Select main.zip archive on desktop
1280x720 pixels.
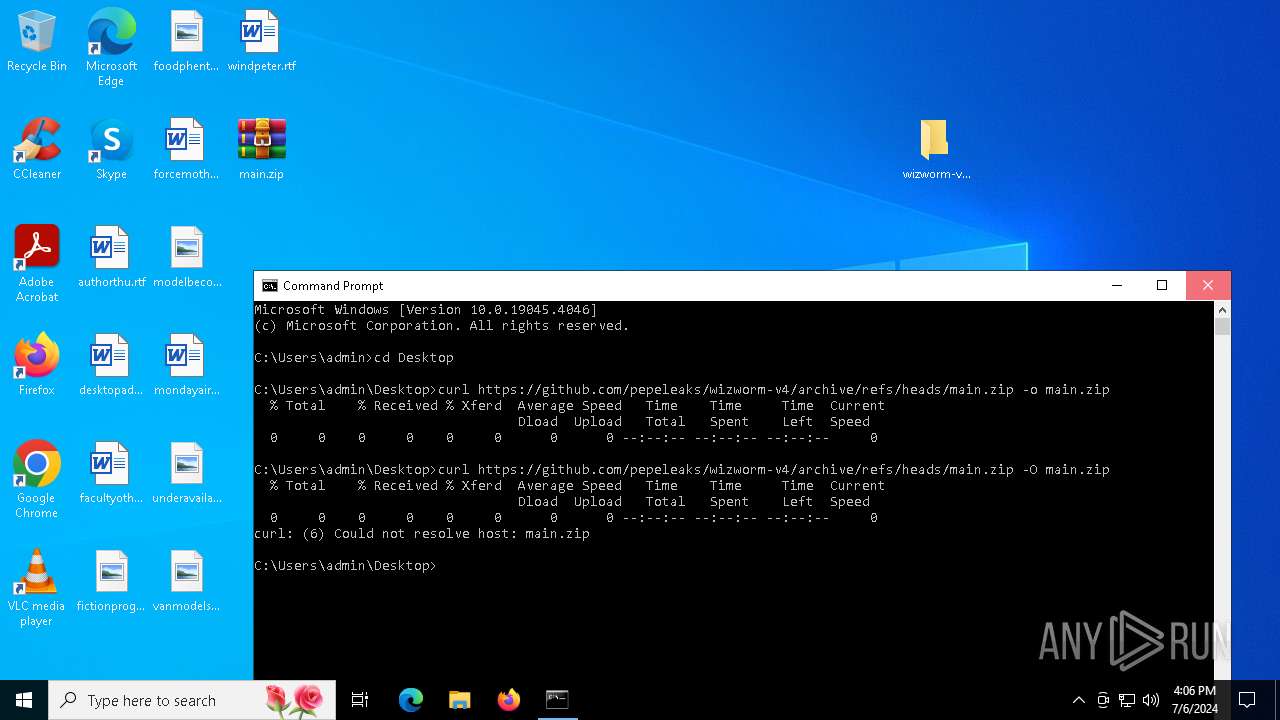tap(261, 149)
